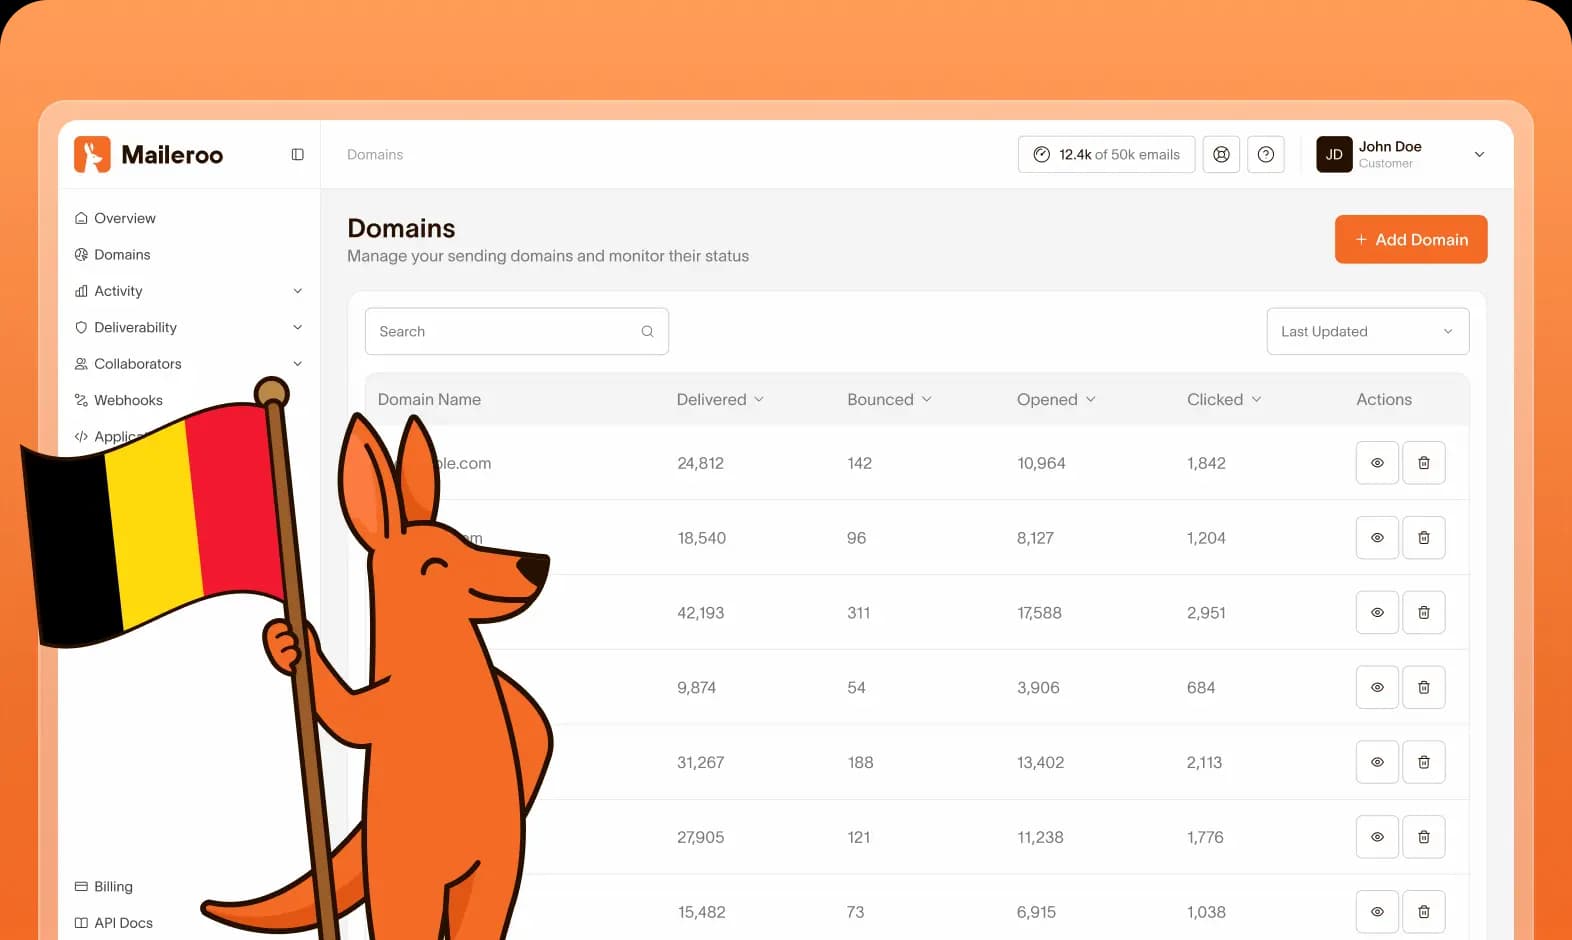Click the 684 clicked cell

pyautogui.click(x=1201, y=687)
